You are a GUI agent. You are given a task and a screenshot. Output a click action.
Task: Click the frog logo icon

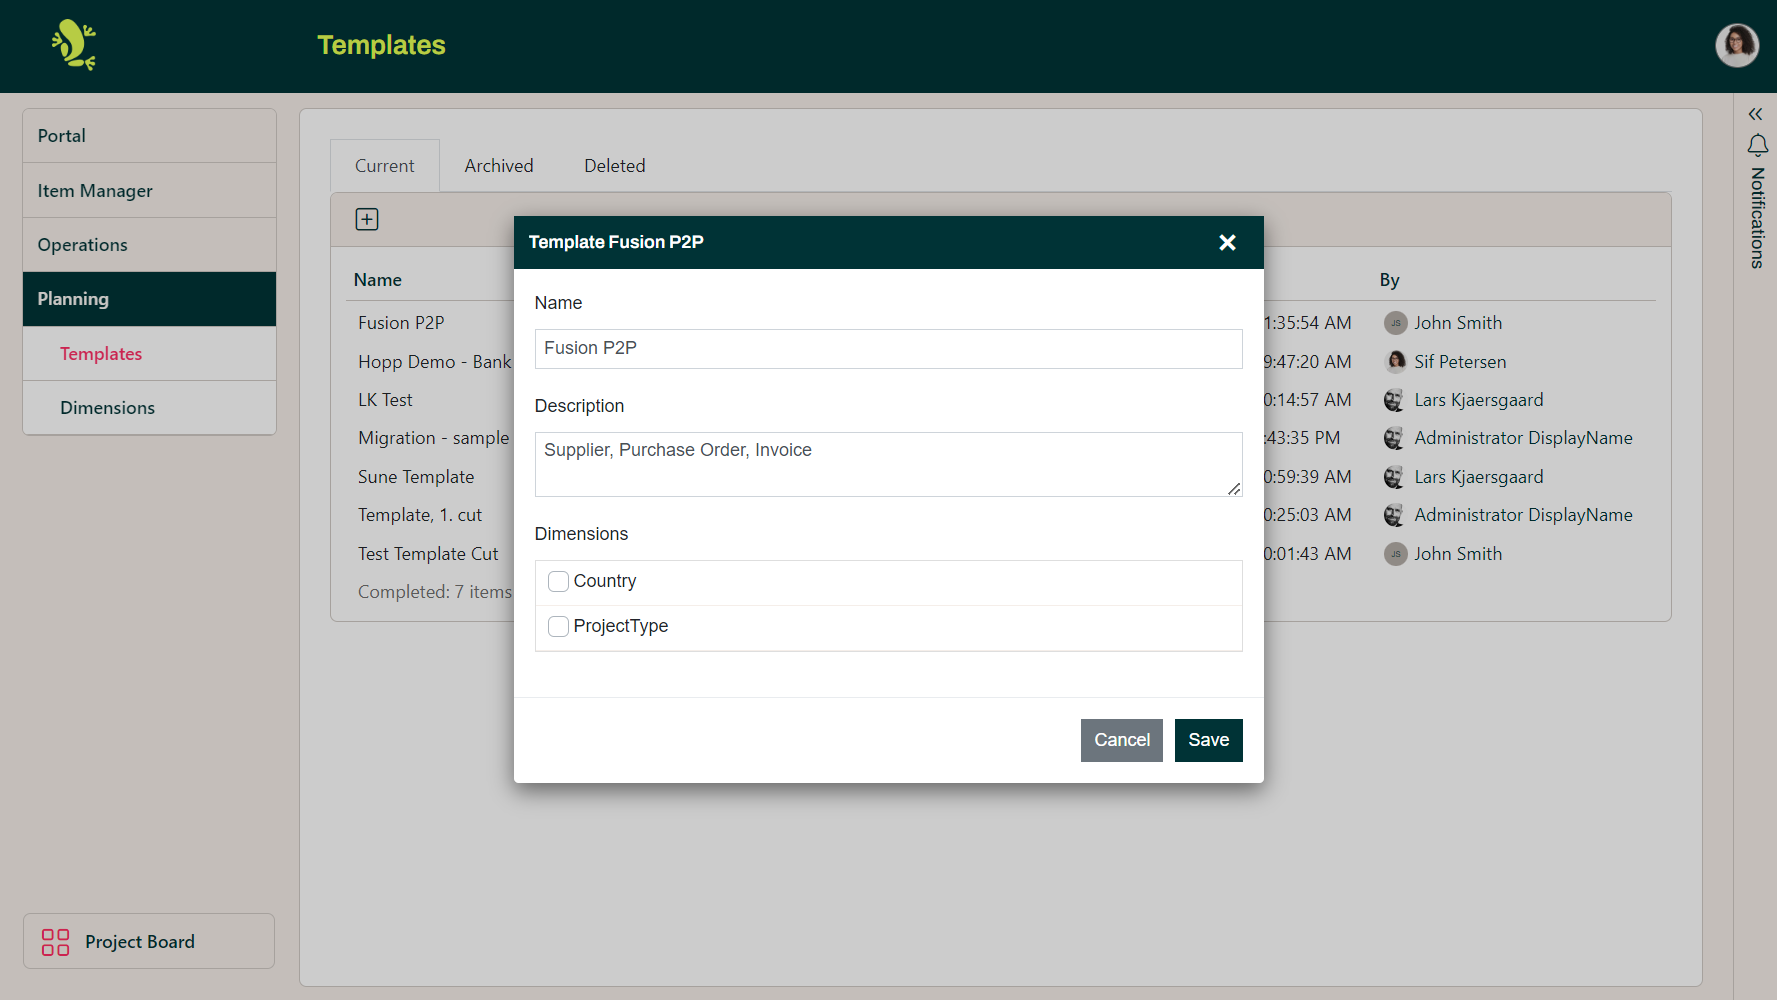click(74, 45)
